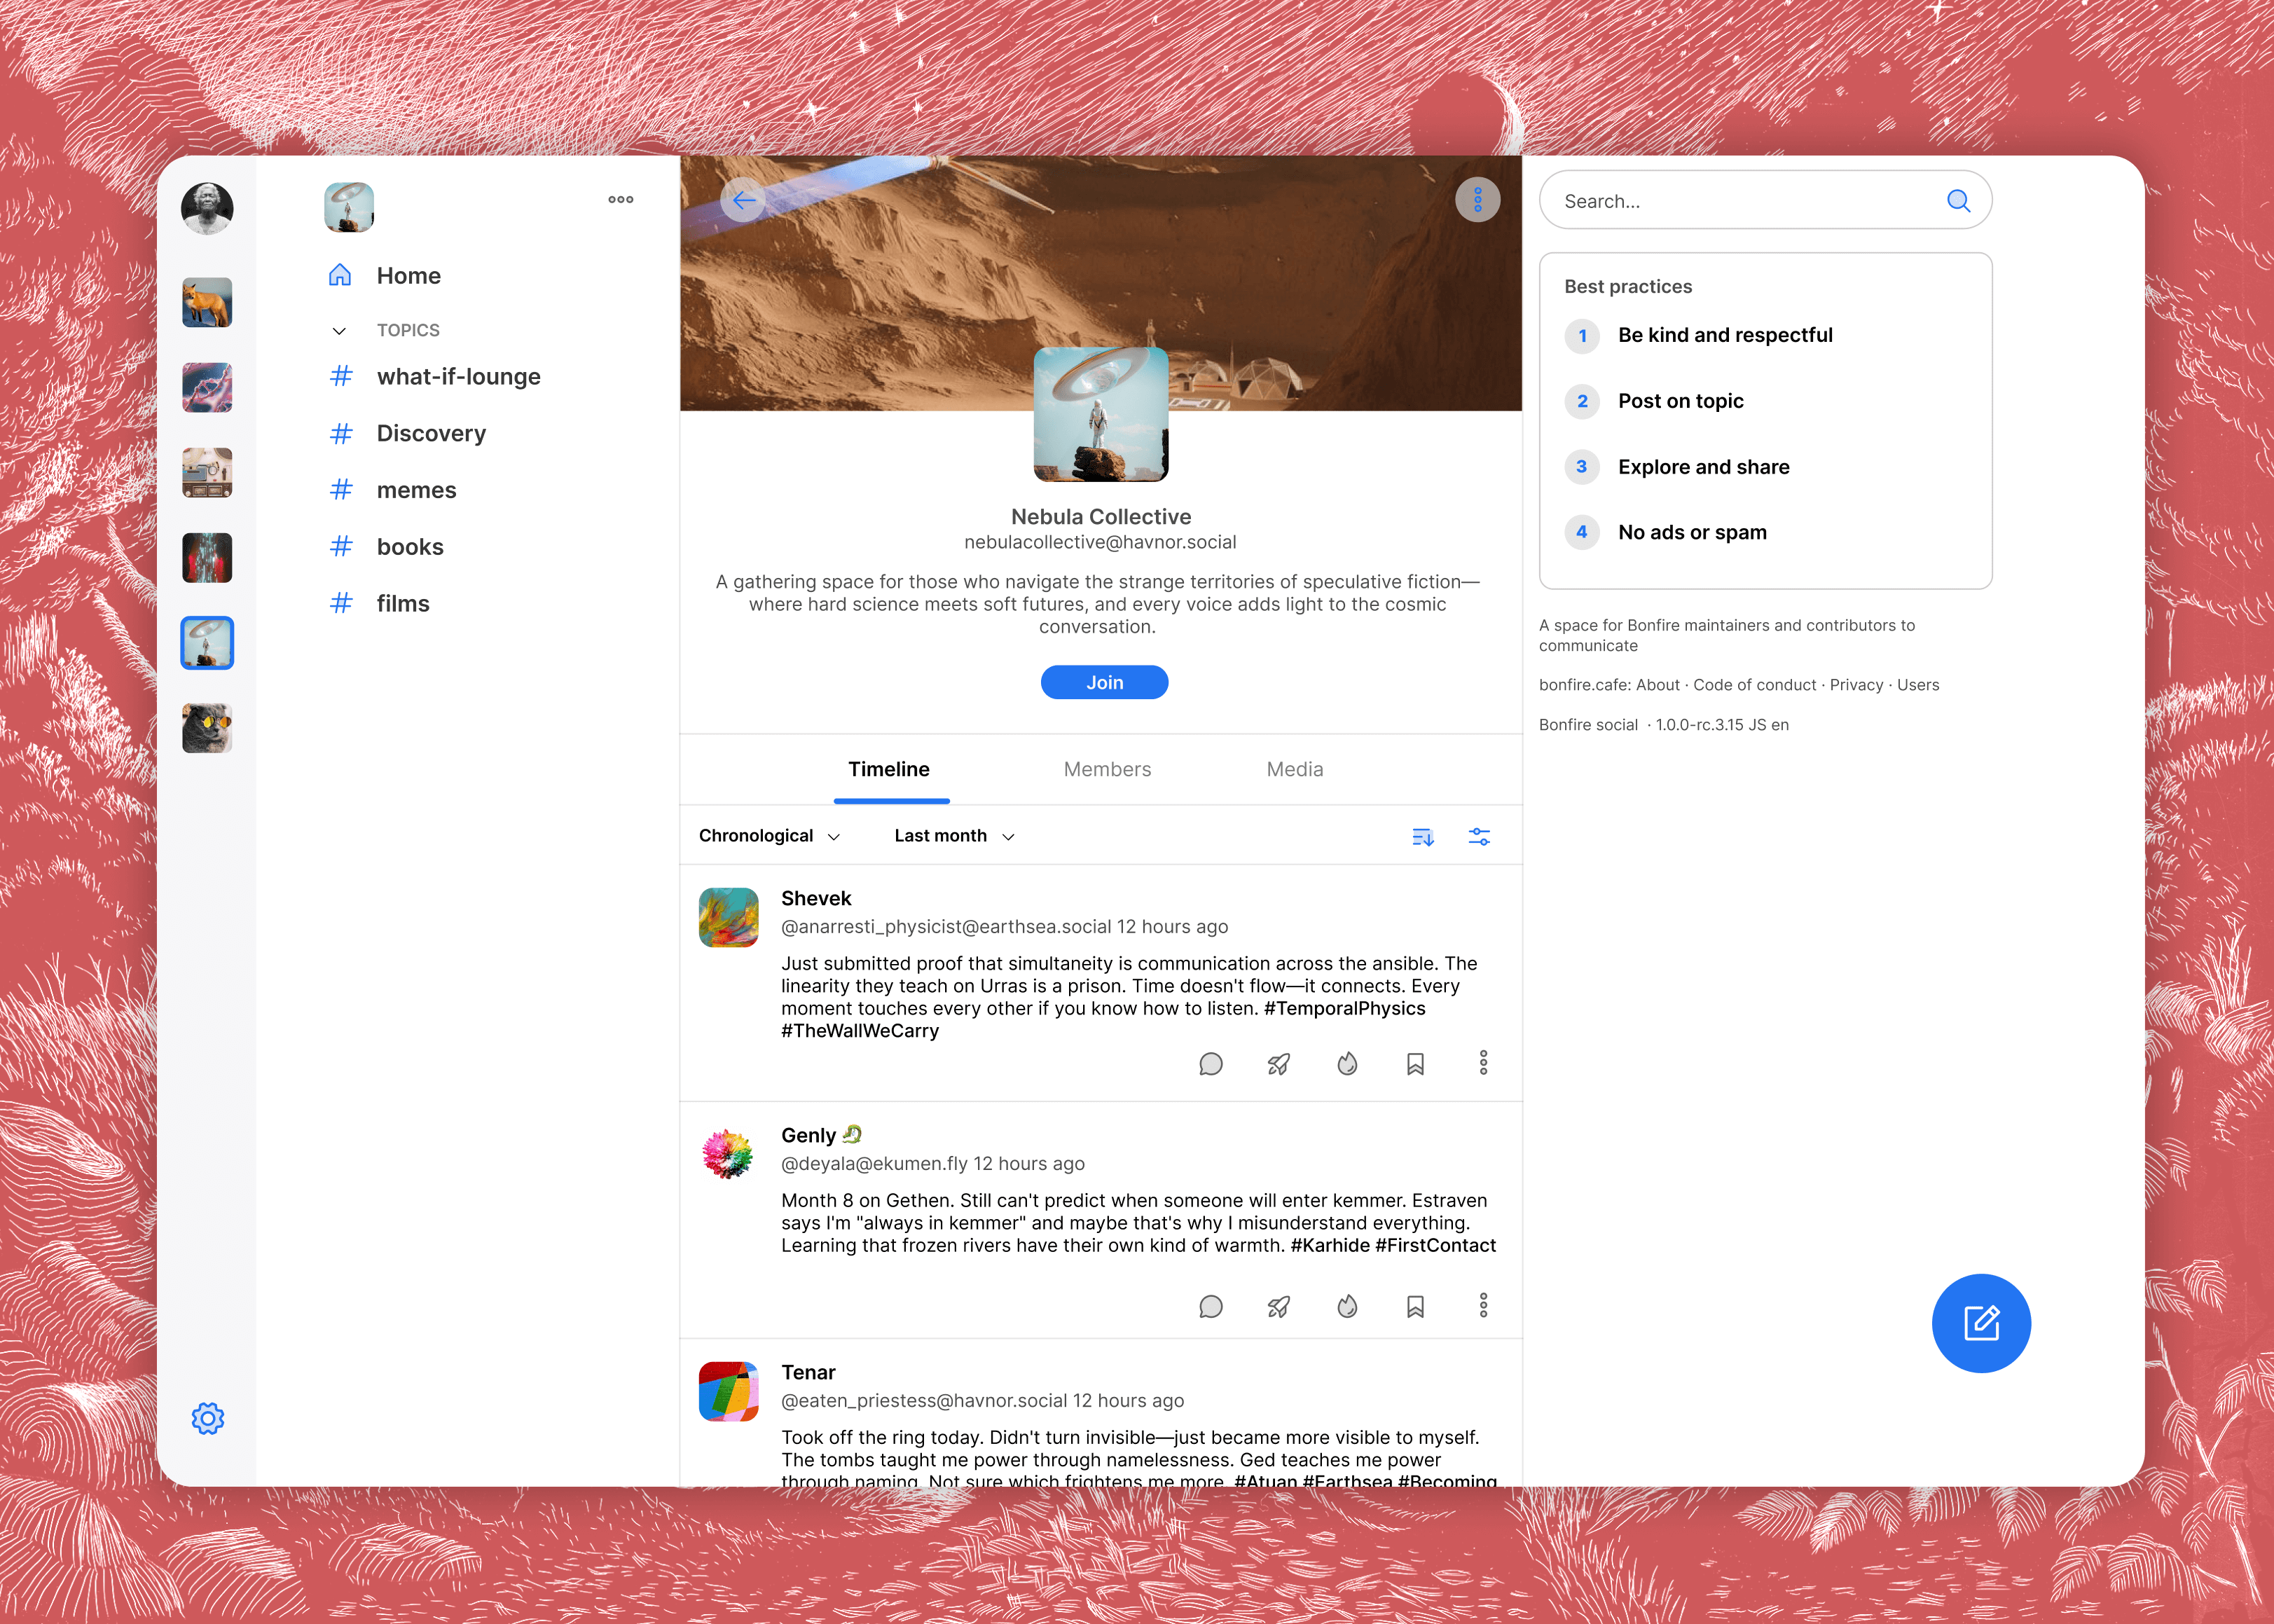The width and height of the screenshot is (2274, 1624).
Task: Bookmark Shevek's post
Action: point(1415,1063)
